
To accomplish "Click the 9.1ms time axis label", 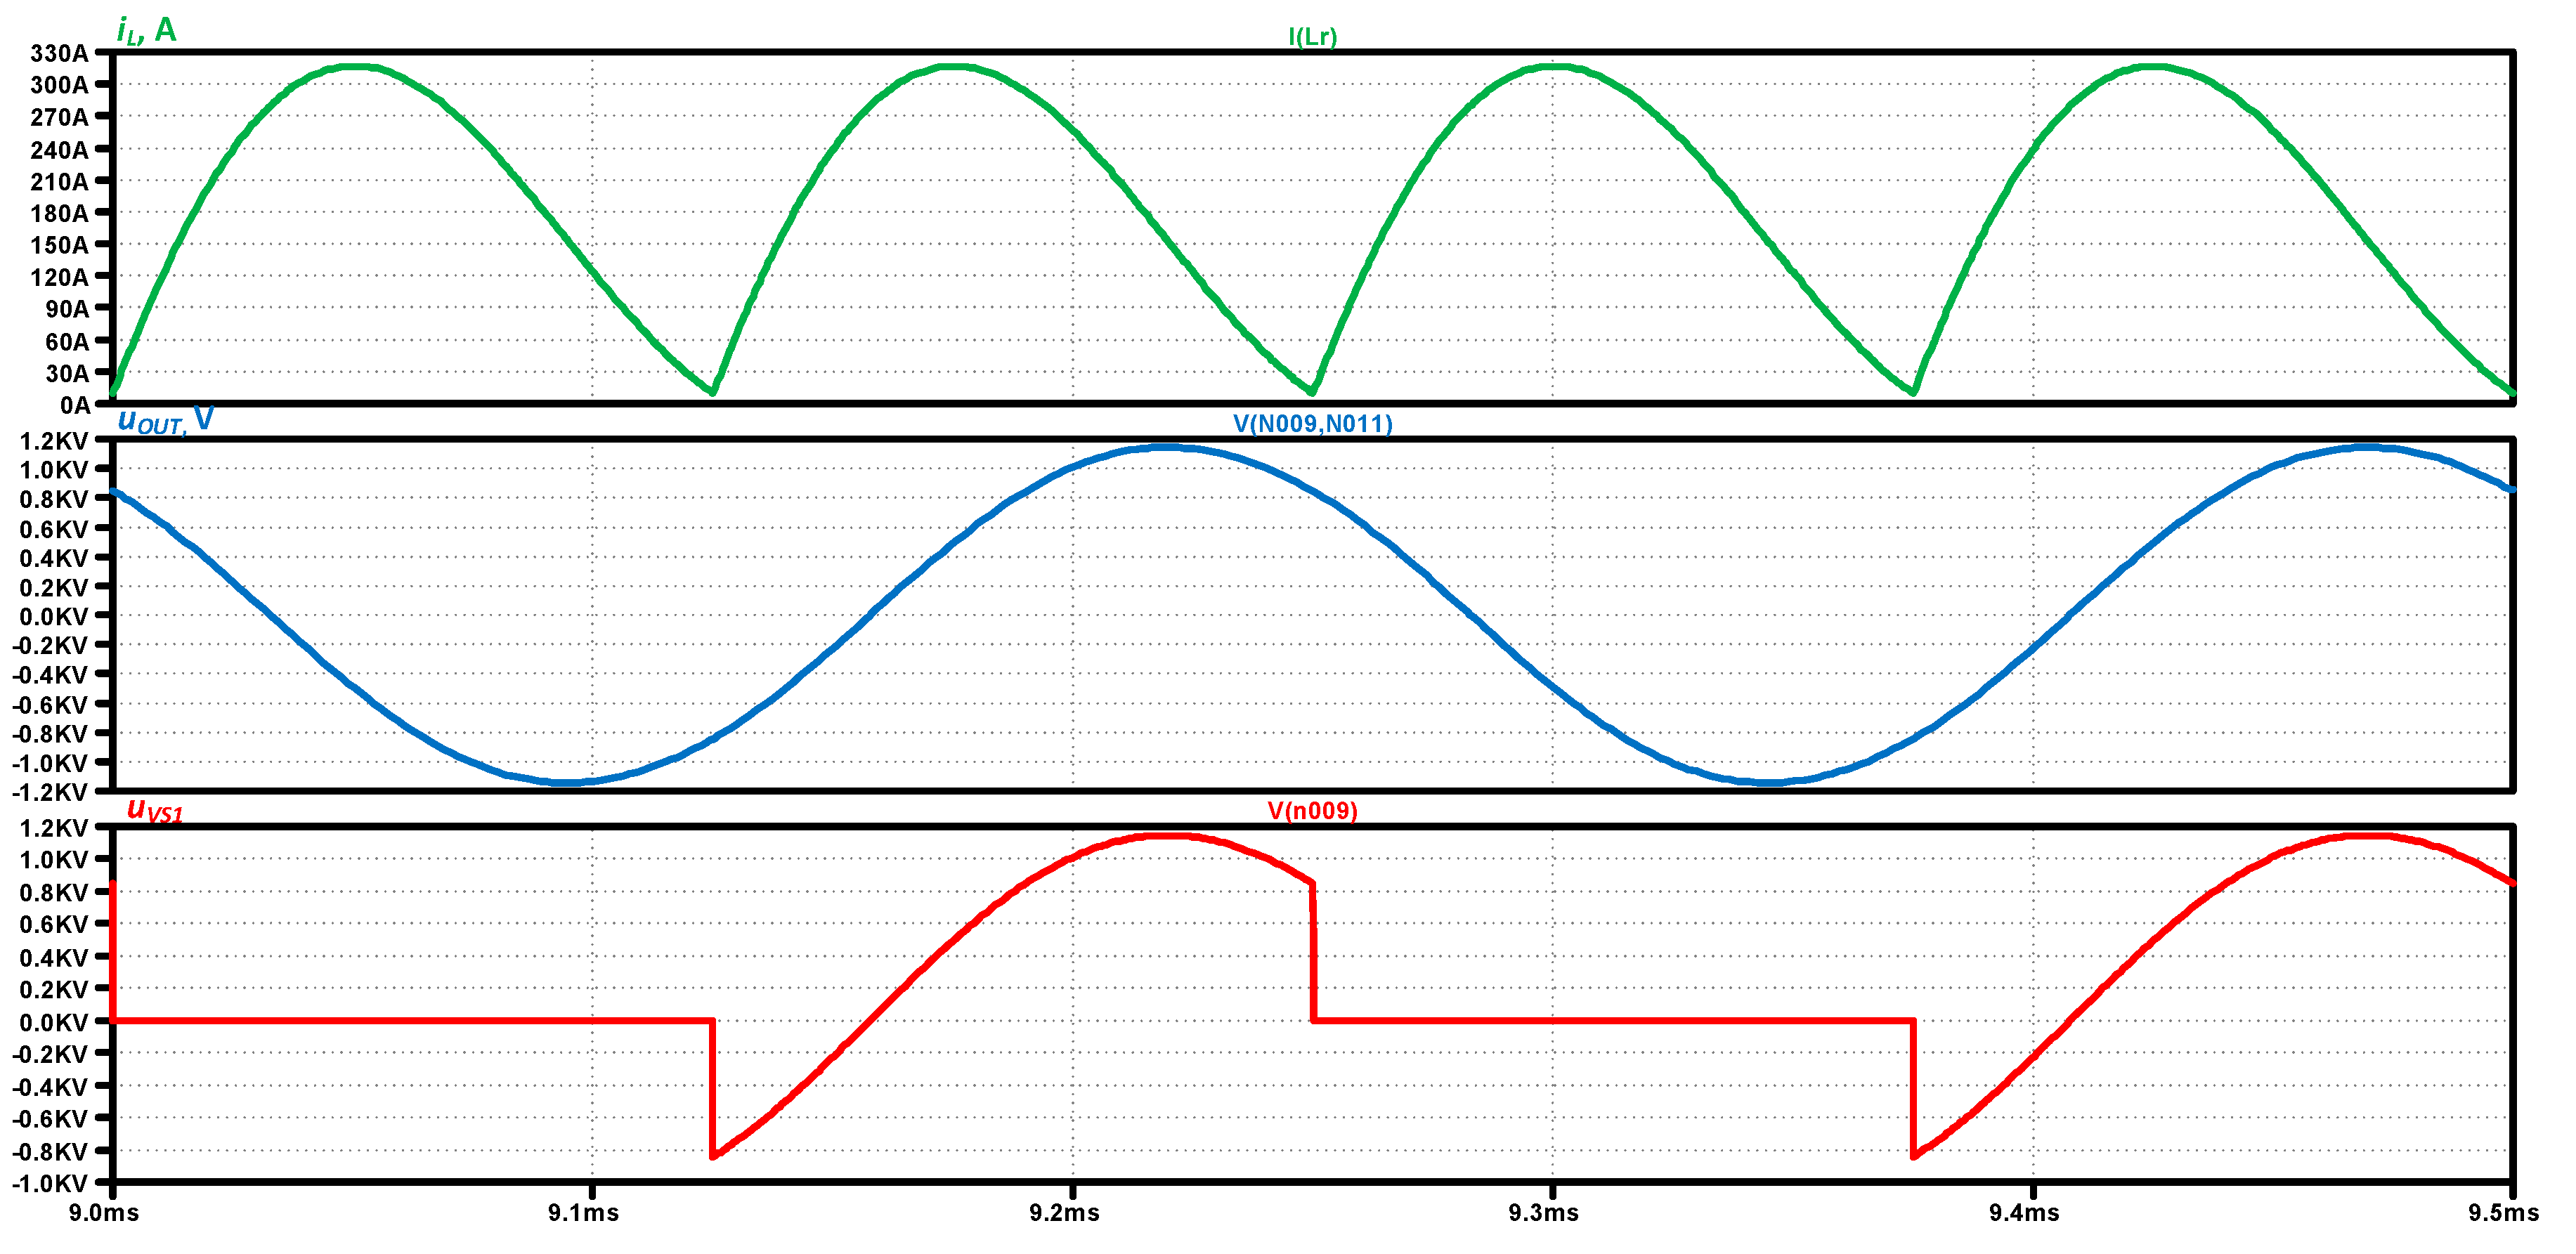I will coord(583,1213).
